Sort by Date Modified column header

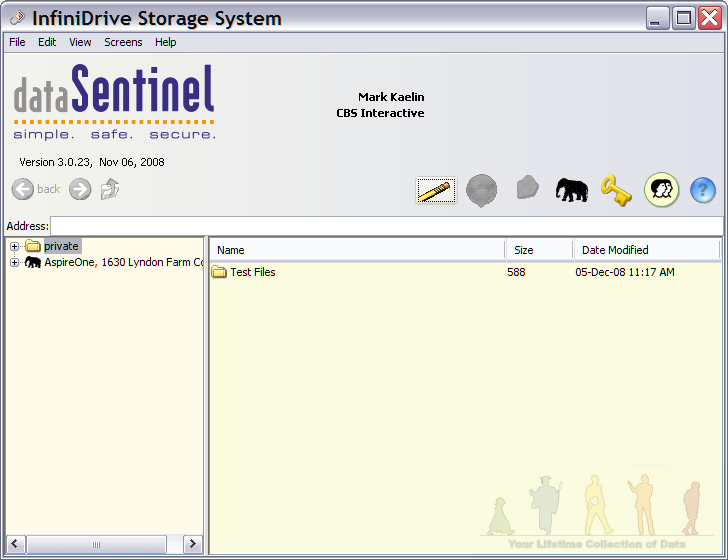pyautogui.click(x=647, y=250)
